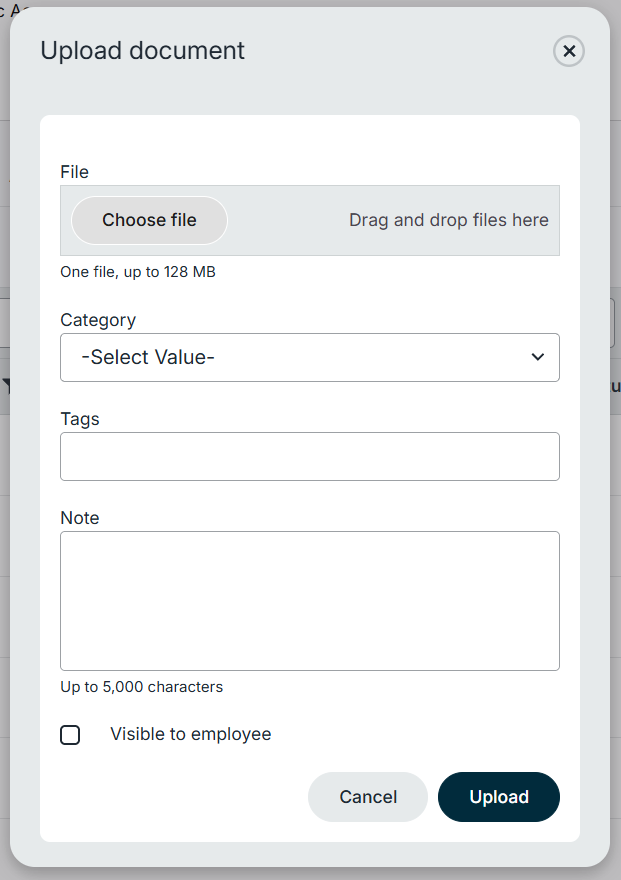
Task: Click the File field label
Action: click(x=75, y=172)
